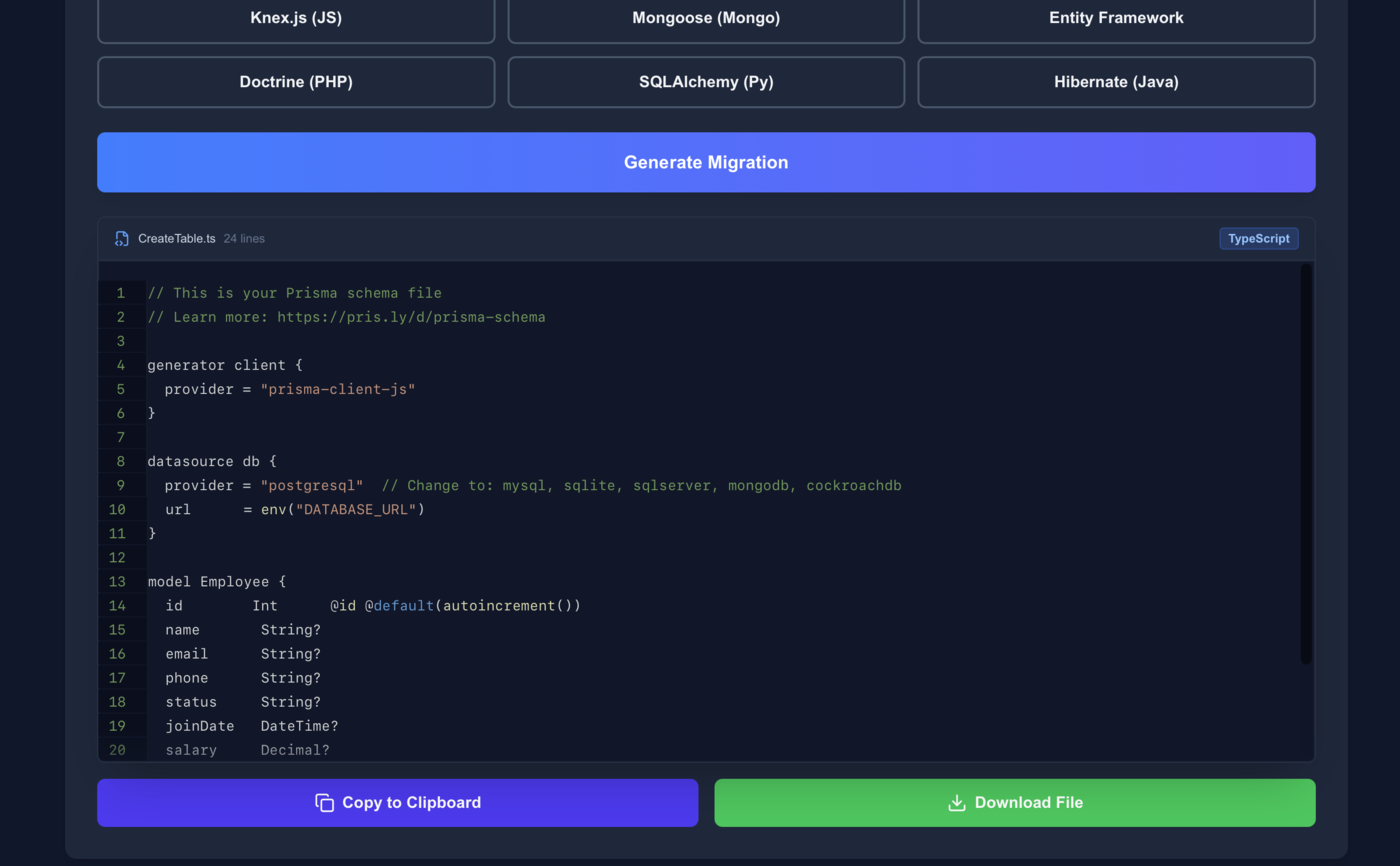Select the Knex.js (JS) ORM option
Image resolution: width=1400 pixels, height=866 pixels.
296,17
